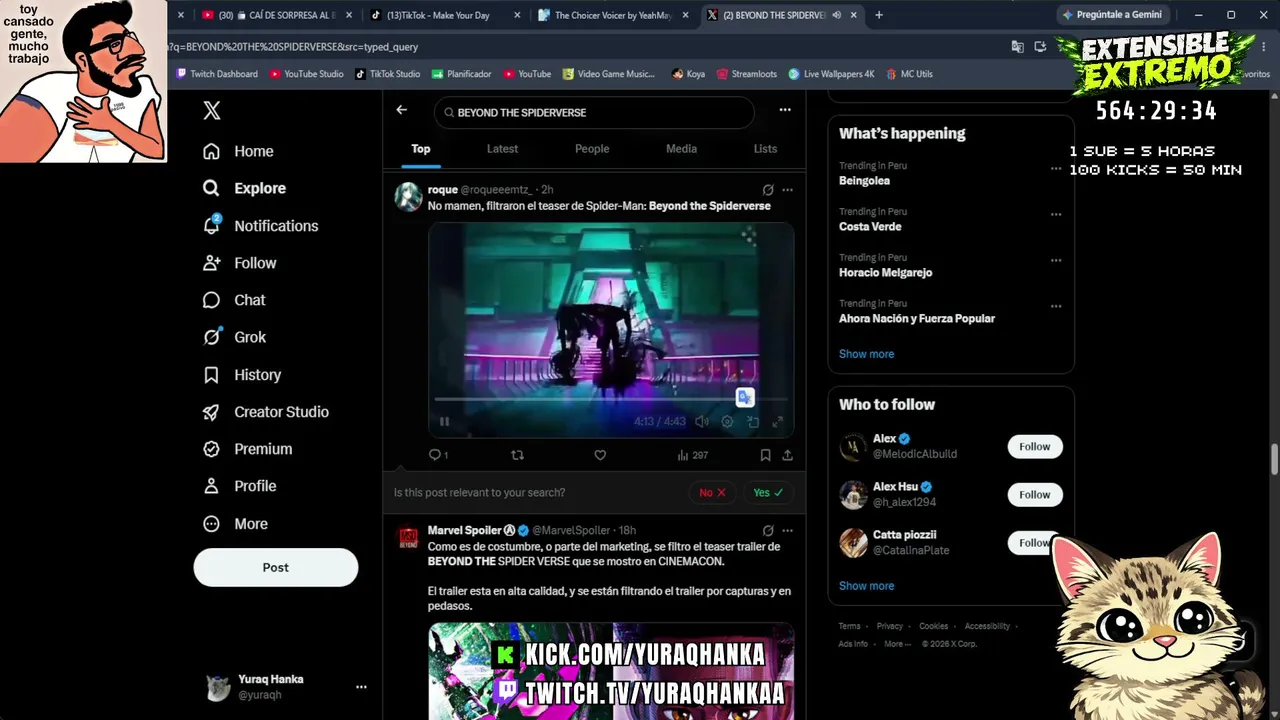
Task: Show more trending topics
Action: click(867, 354)
